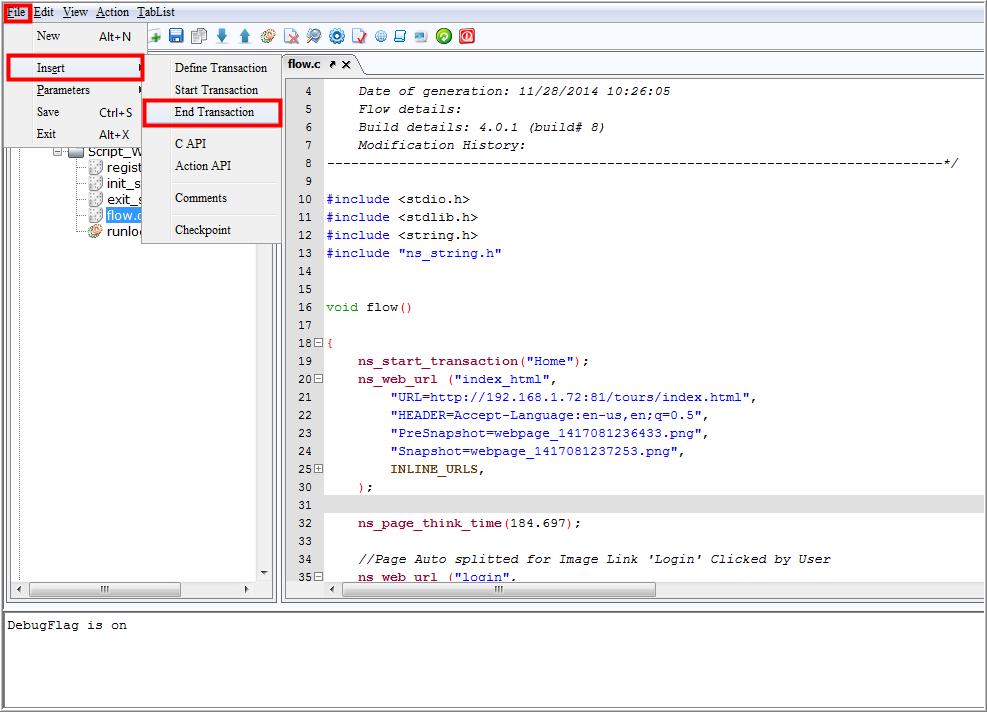987x712 pixels.
Task: Click the ns_start_transaction("Home") line
Action: [473, 361]
